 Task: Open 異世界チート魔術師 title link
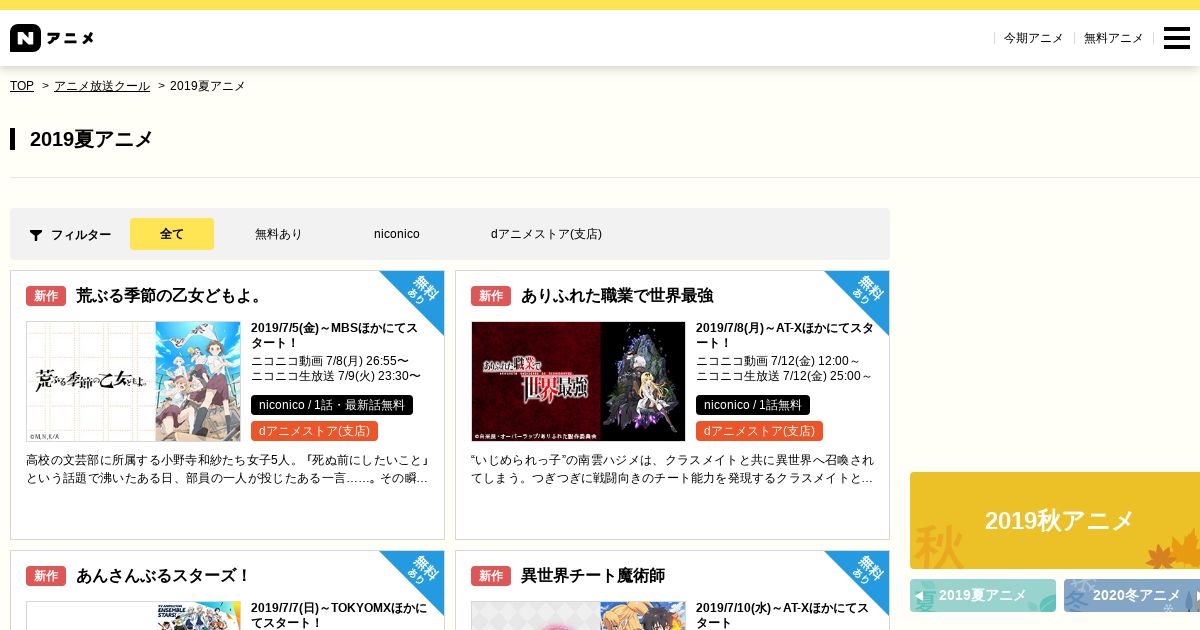(593, 576)
